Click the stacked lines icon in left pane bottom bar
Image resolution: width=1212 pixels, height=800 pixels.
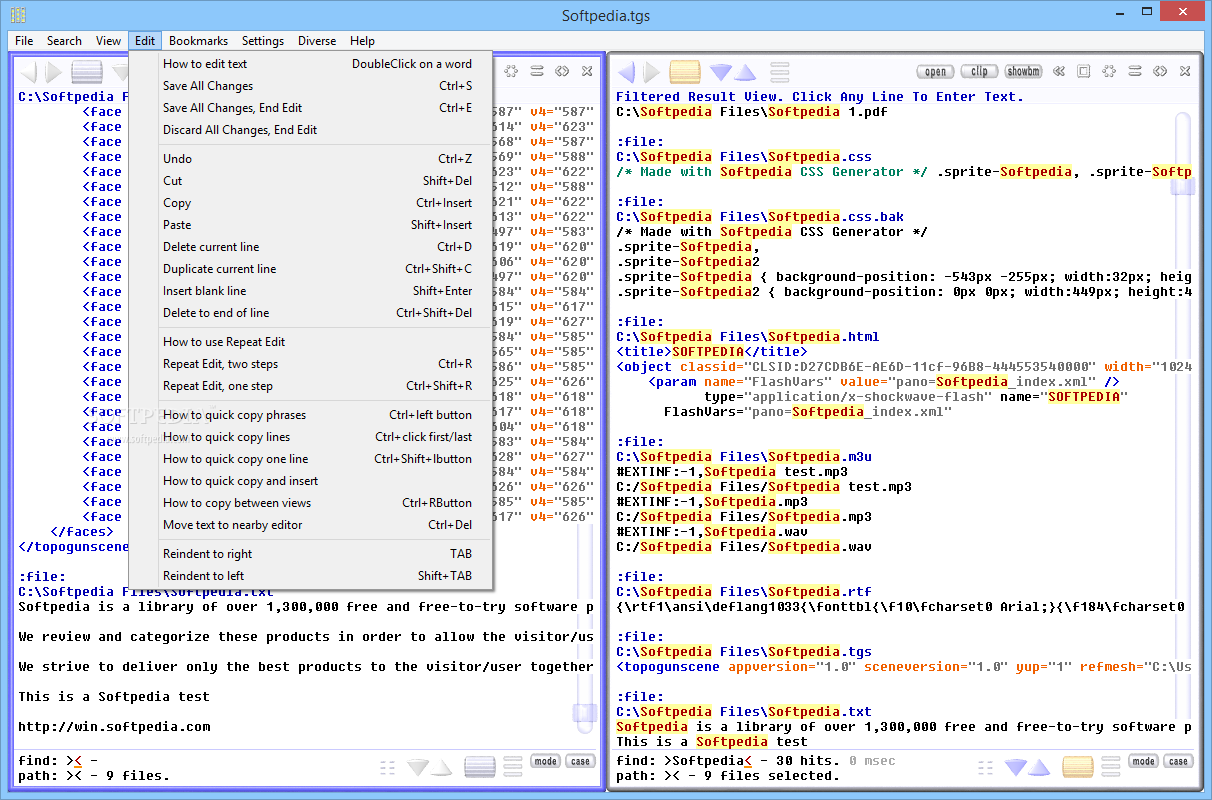coord(513,767)
